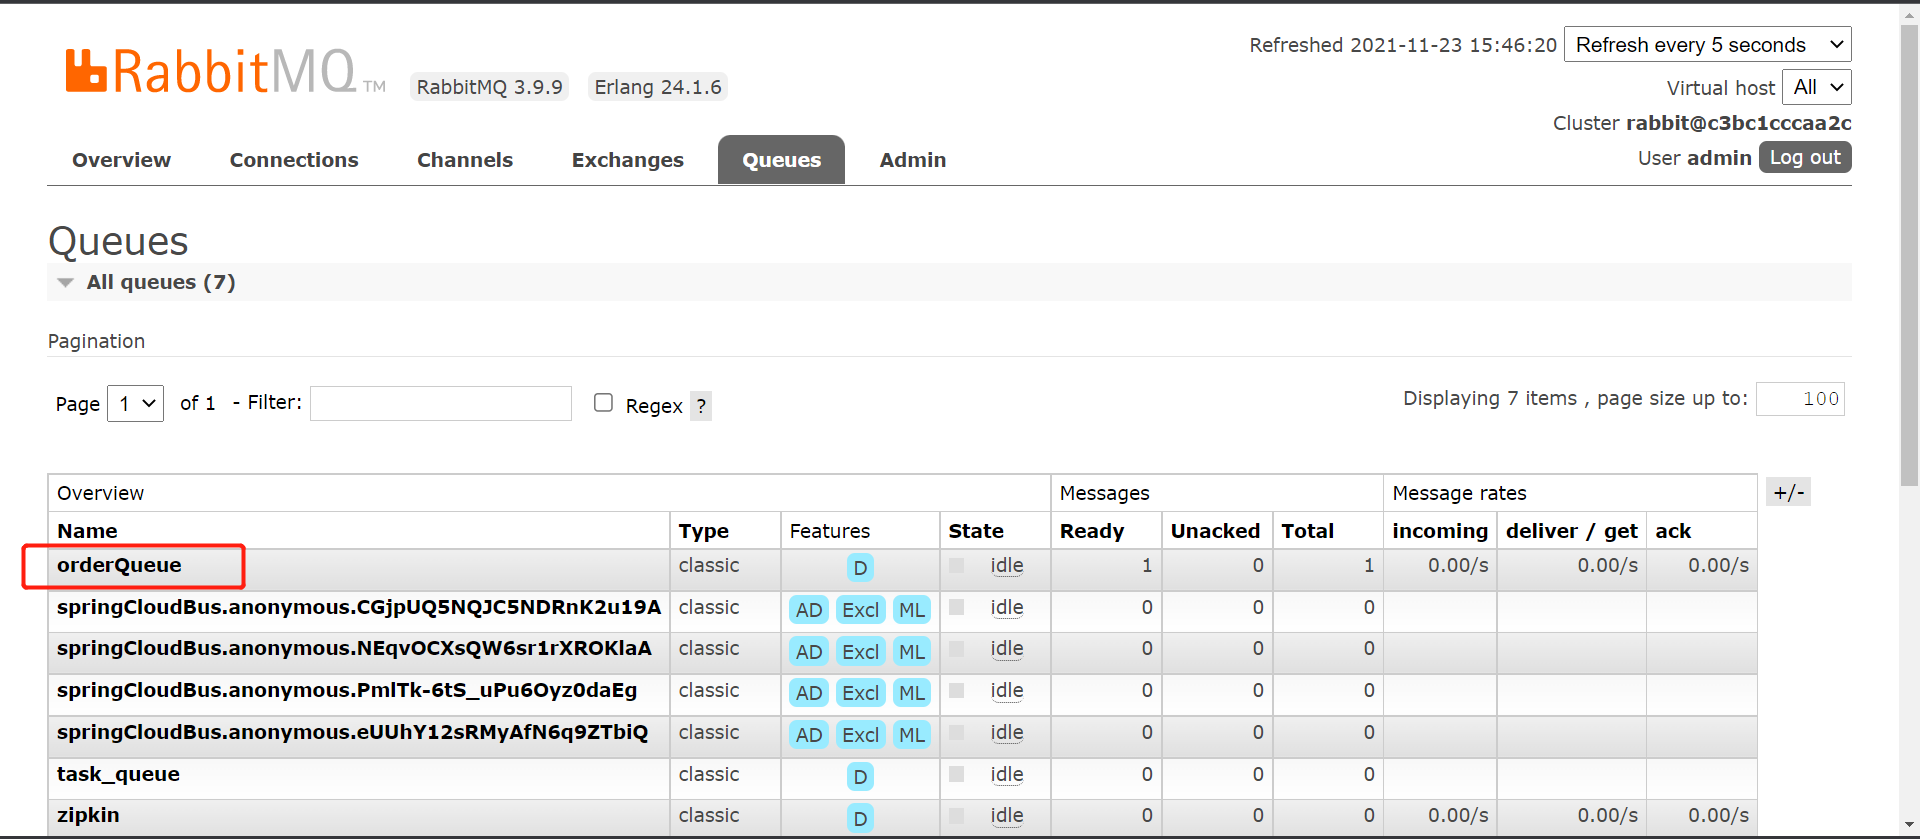Go to the Exchanges tab

628,160
